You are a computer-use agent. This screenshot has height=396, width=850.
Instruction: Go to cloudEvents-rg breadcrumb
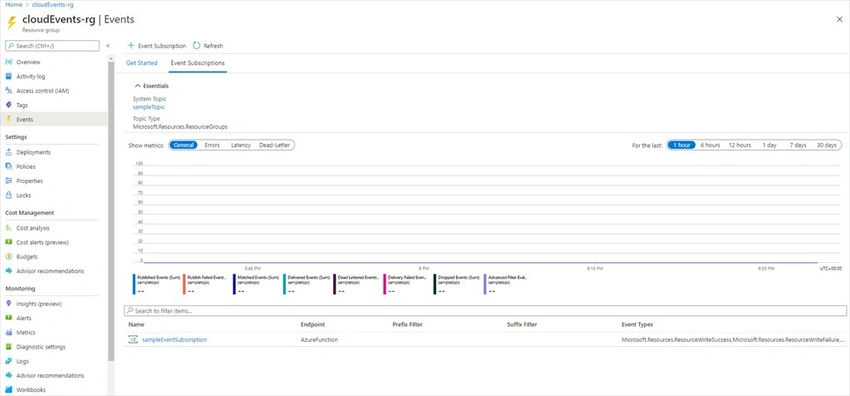[x=54, y=4]
